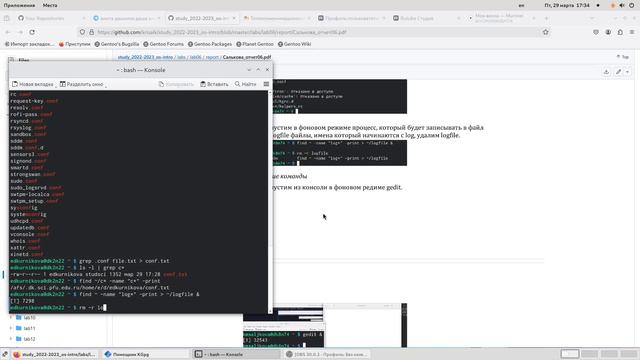Expand the lab10 folder in file tree
The image size is (640, 360).
point(11,317)
